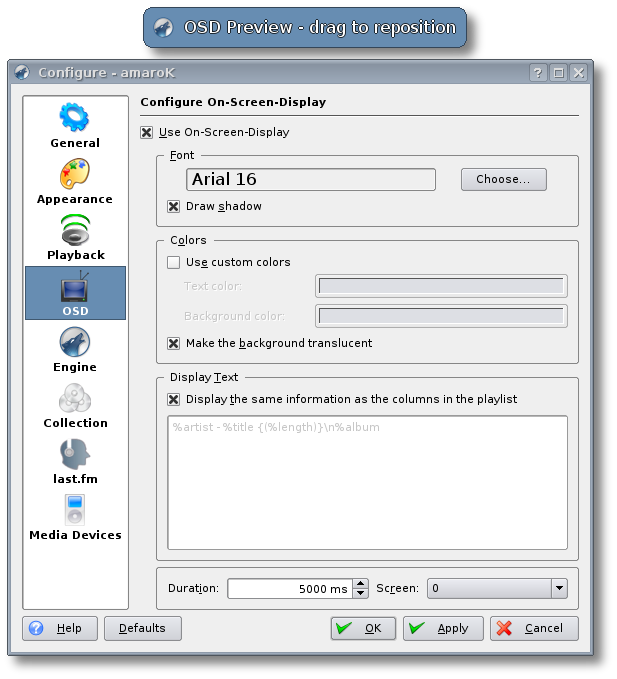Click the title bar help question button

tap(539, 72)
